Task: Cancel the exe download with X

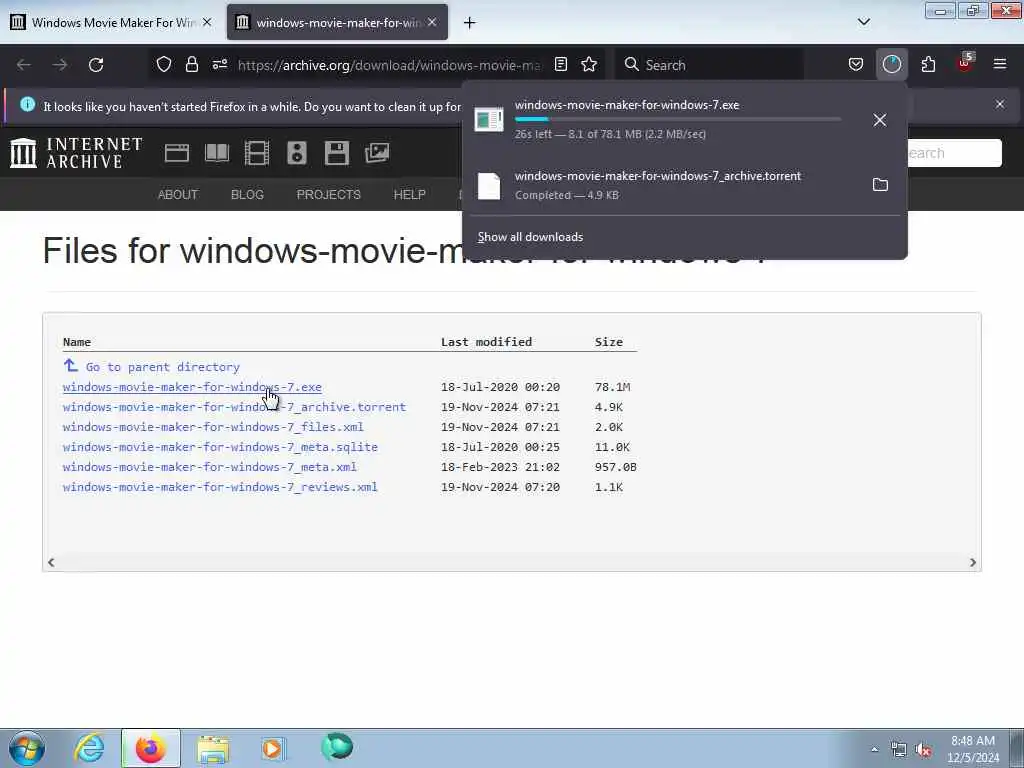Action: pyautogui.click(x=880, y=120)
